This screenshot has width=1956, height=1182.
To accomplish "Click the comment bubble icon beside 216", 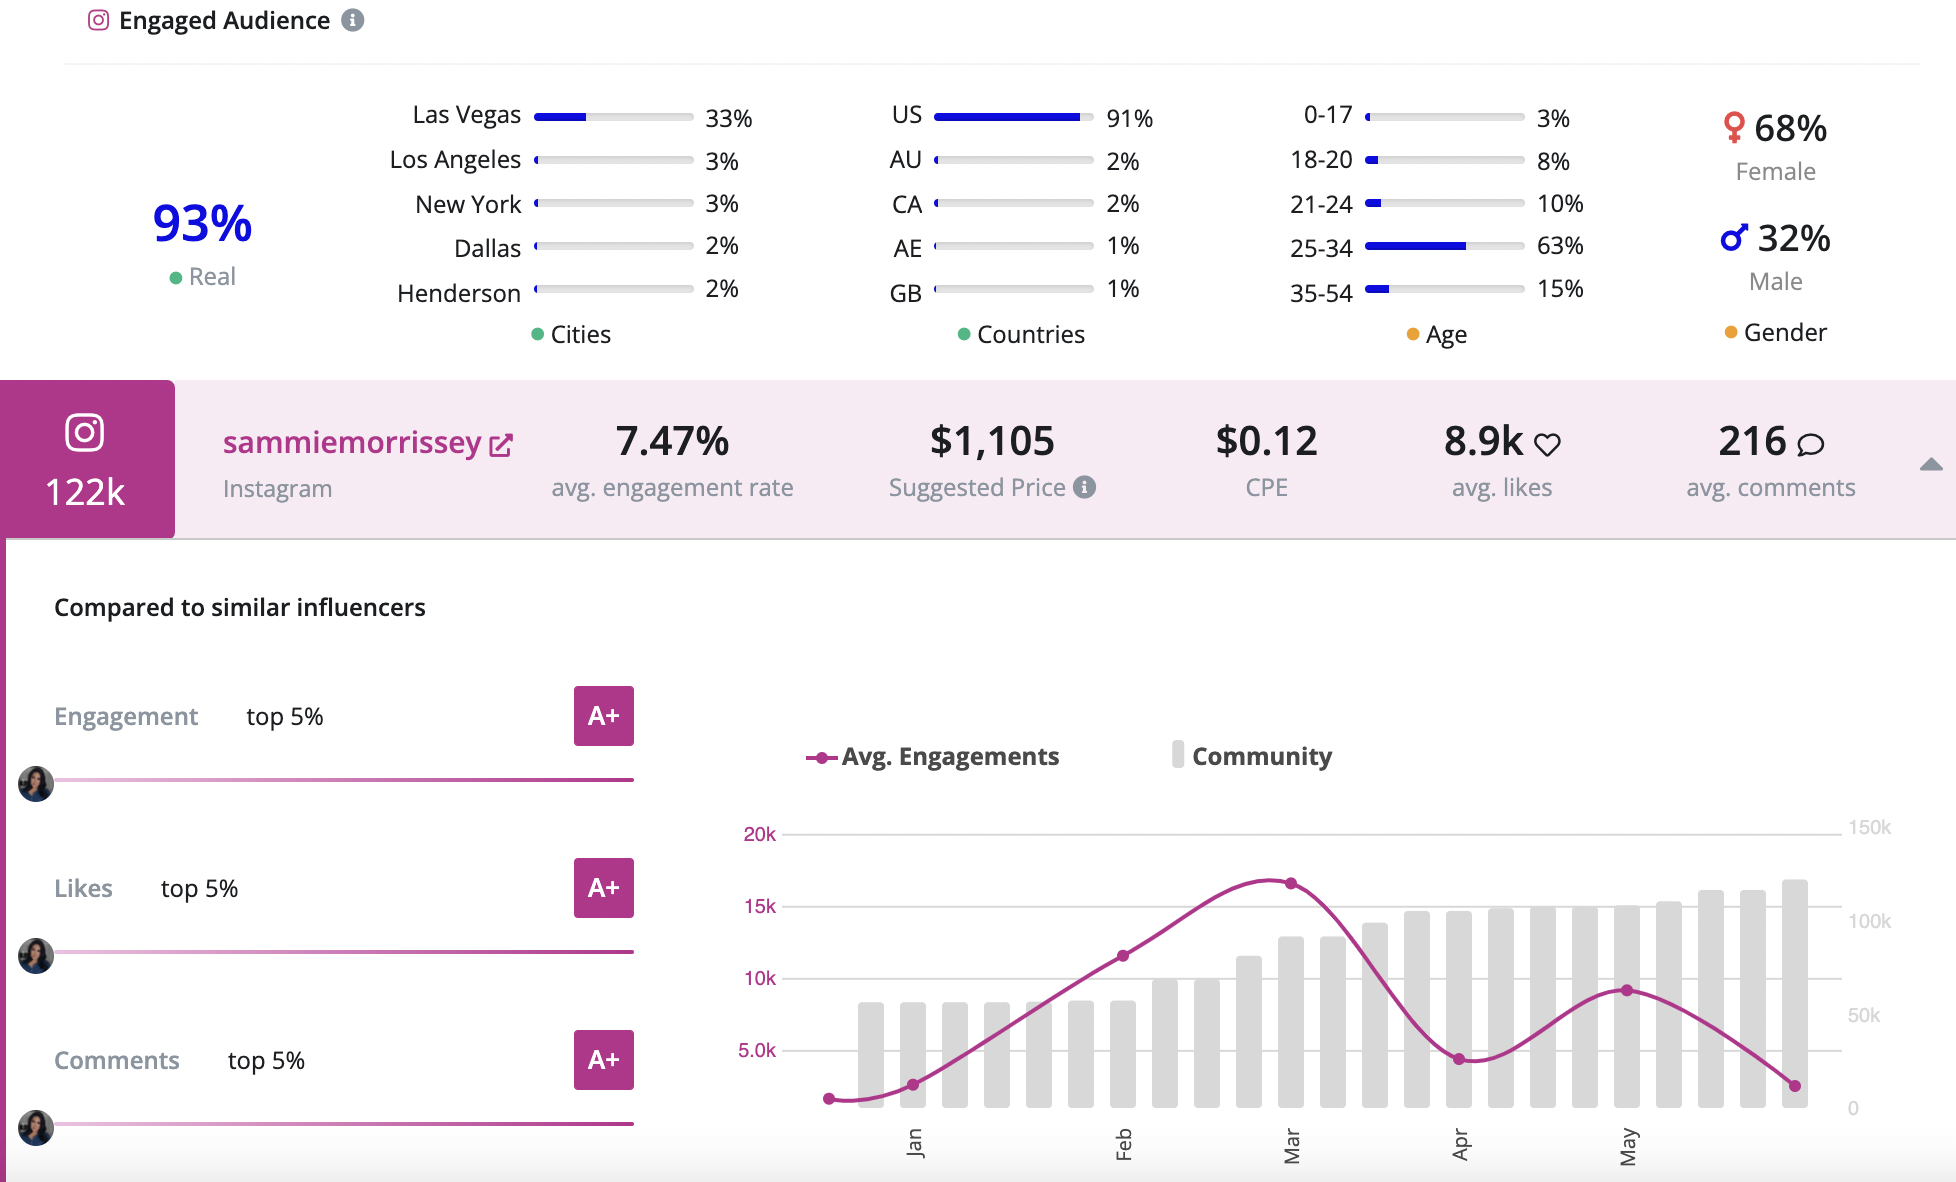I will pos(1810,444).
